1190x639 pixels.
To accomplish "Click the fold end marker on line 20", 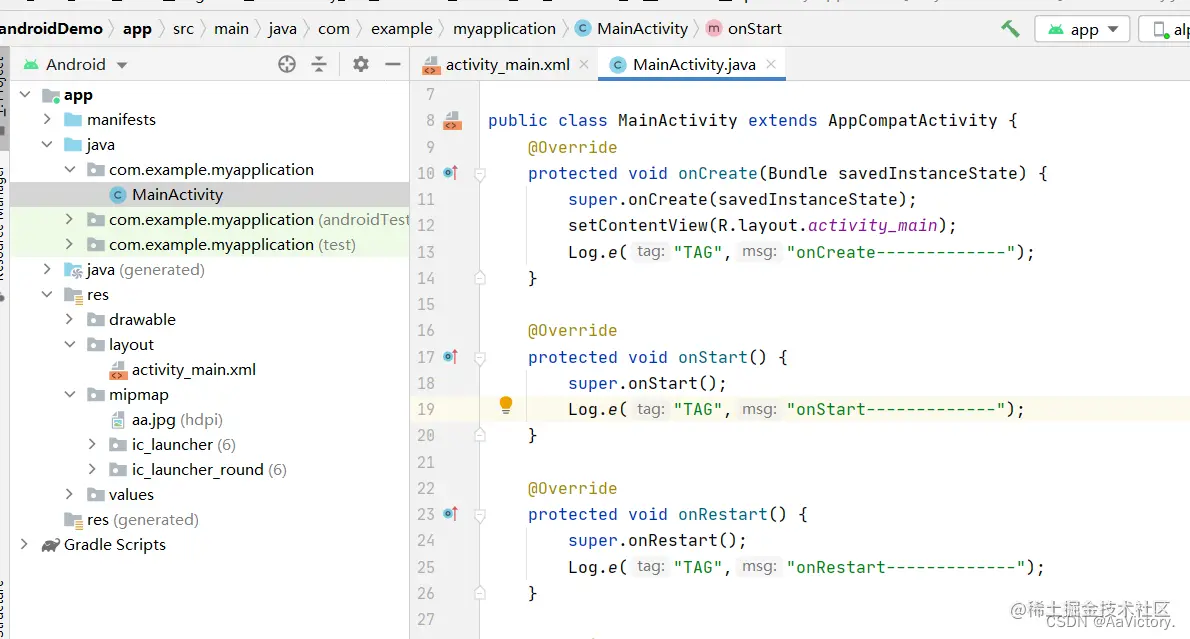I will point(480,435).
